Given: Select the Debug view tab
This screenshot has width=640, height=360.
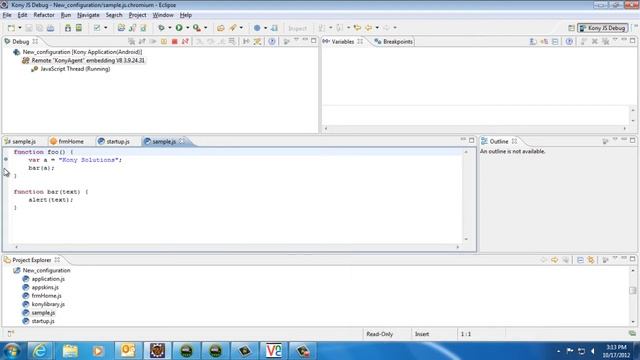Looking at the screenshot, I should point(20,42).
